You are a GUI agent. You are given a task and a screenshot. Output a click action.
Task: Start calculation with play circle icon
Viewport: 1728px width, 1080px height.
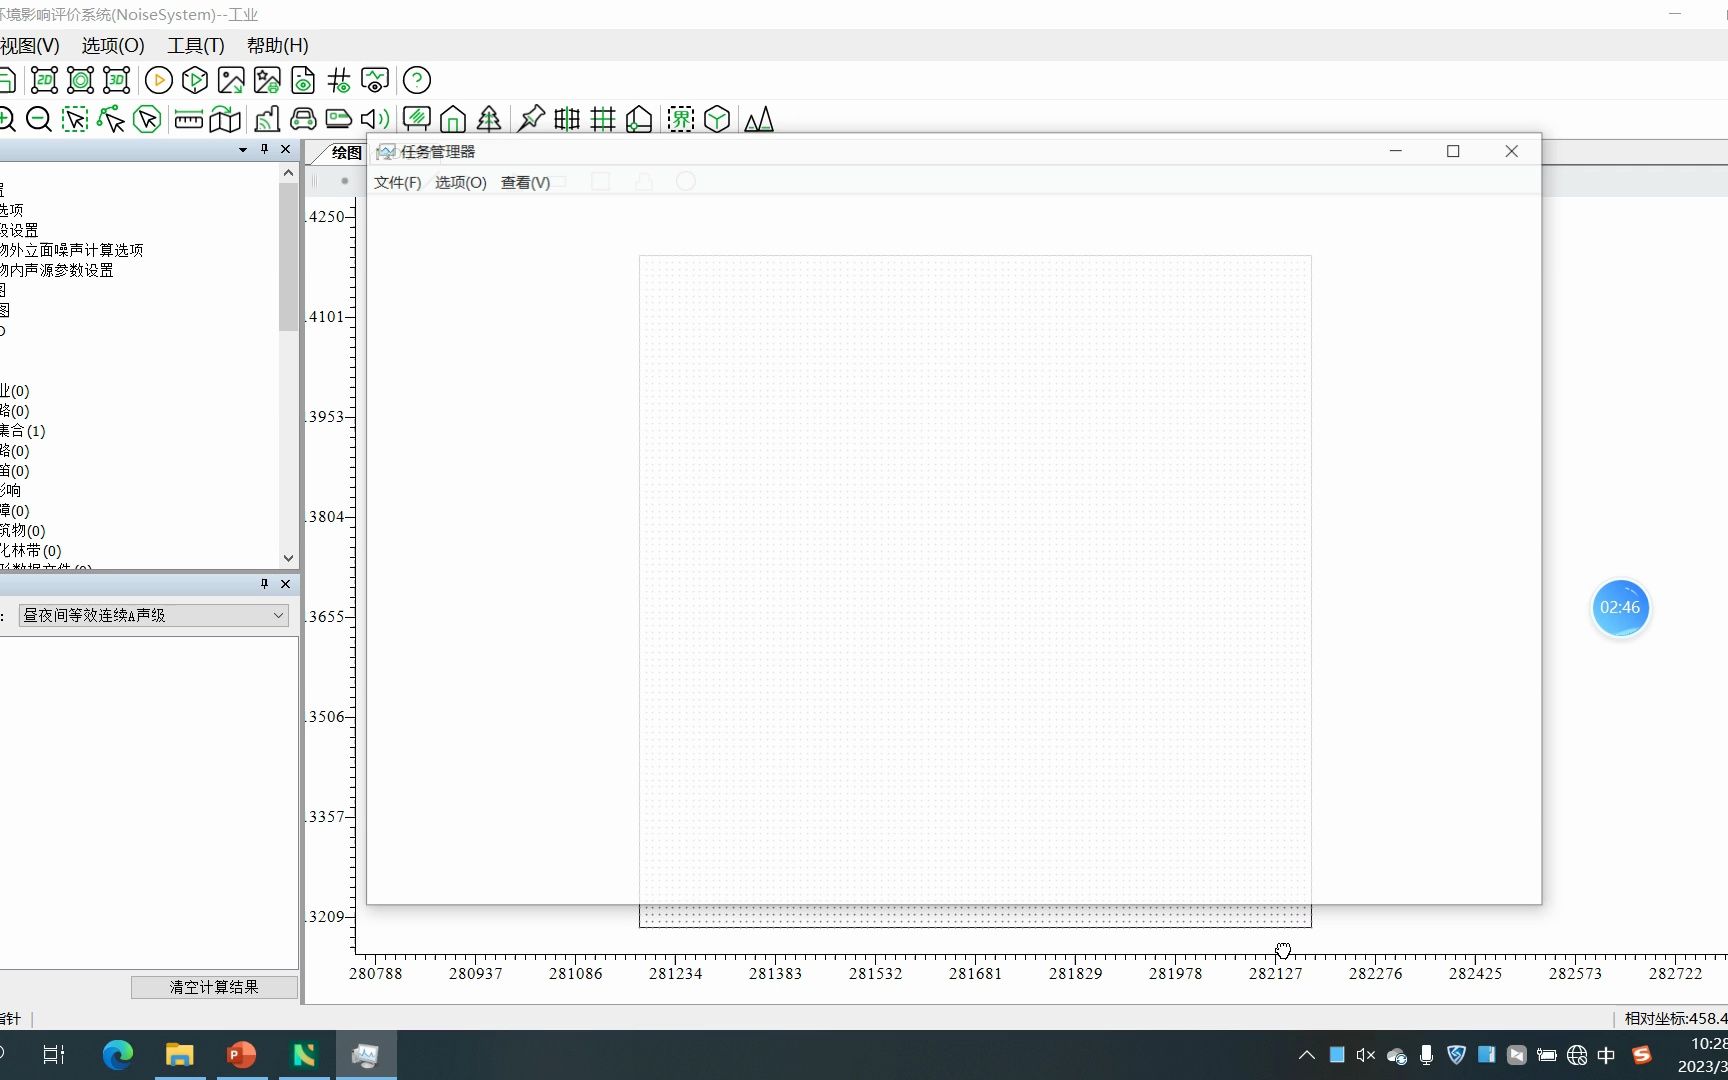coord(159,80)
